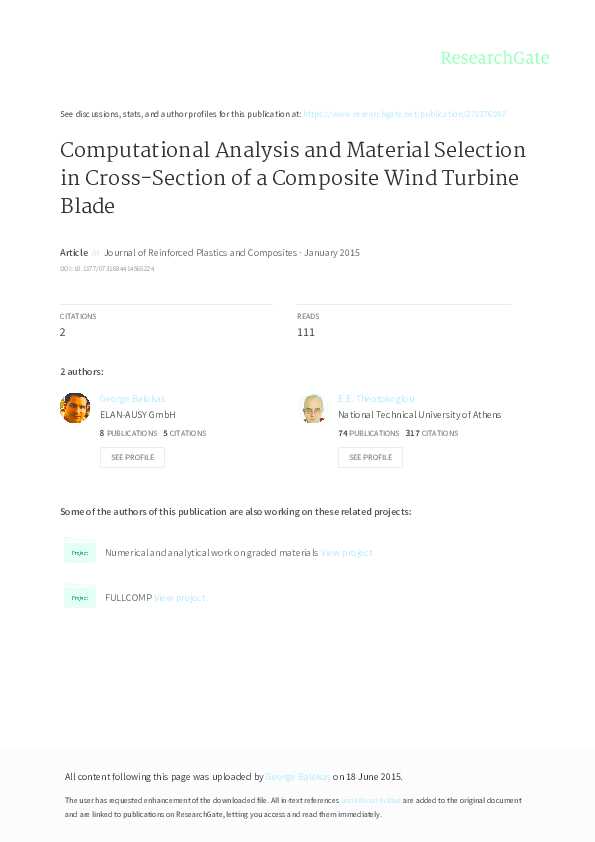Screen dimensions: 595x842
Task: Open the ResearchGate logo
Action: pyautogui.click(x=497, y=58)
